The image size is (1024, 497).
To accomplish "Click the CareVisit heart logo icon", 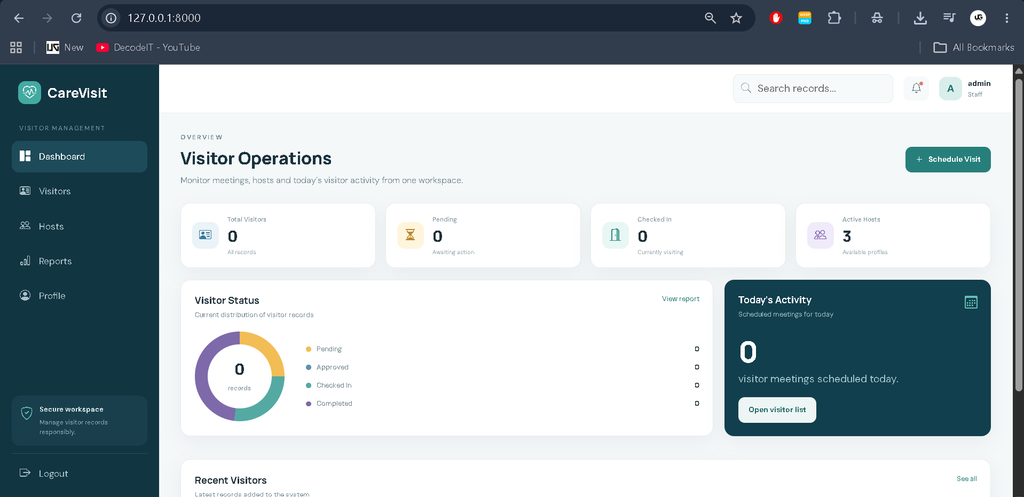I will pos(29,93).
